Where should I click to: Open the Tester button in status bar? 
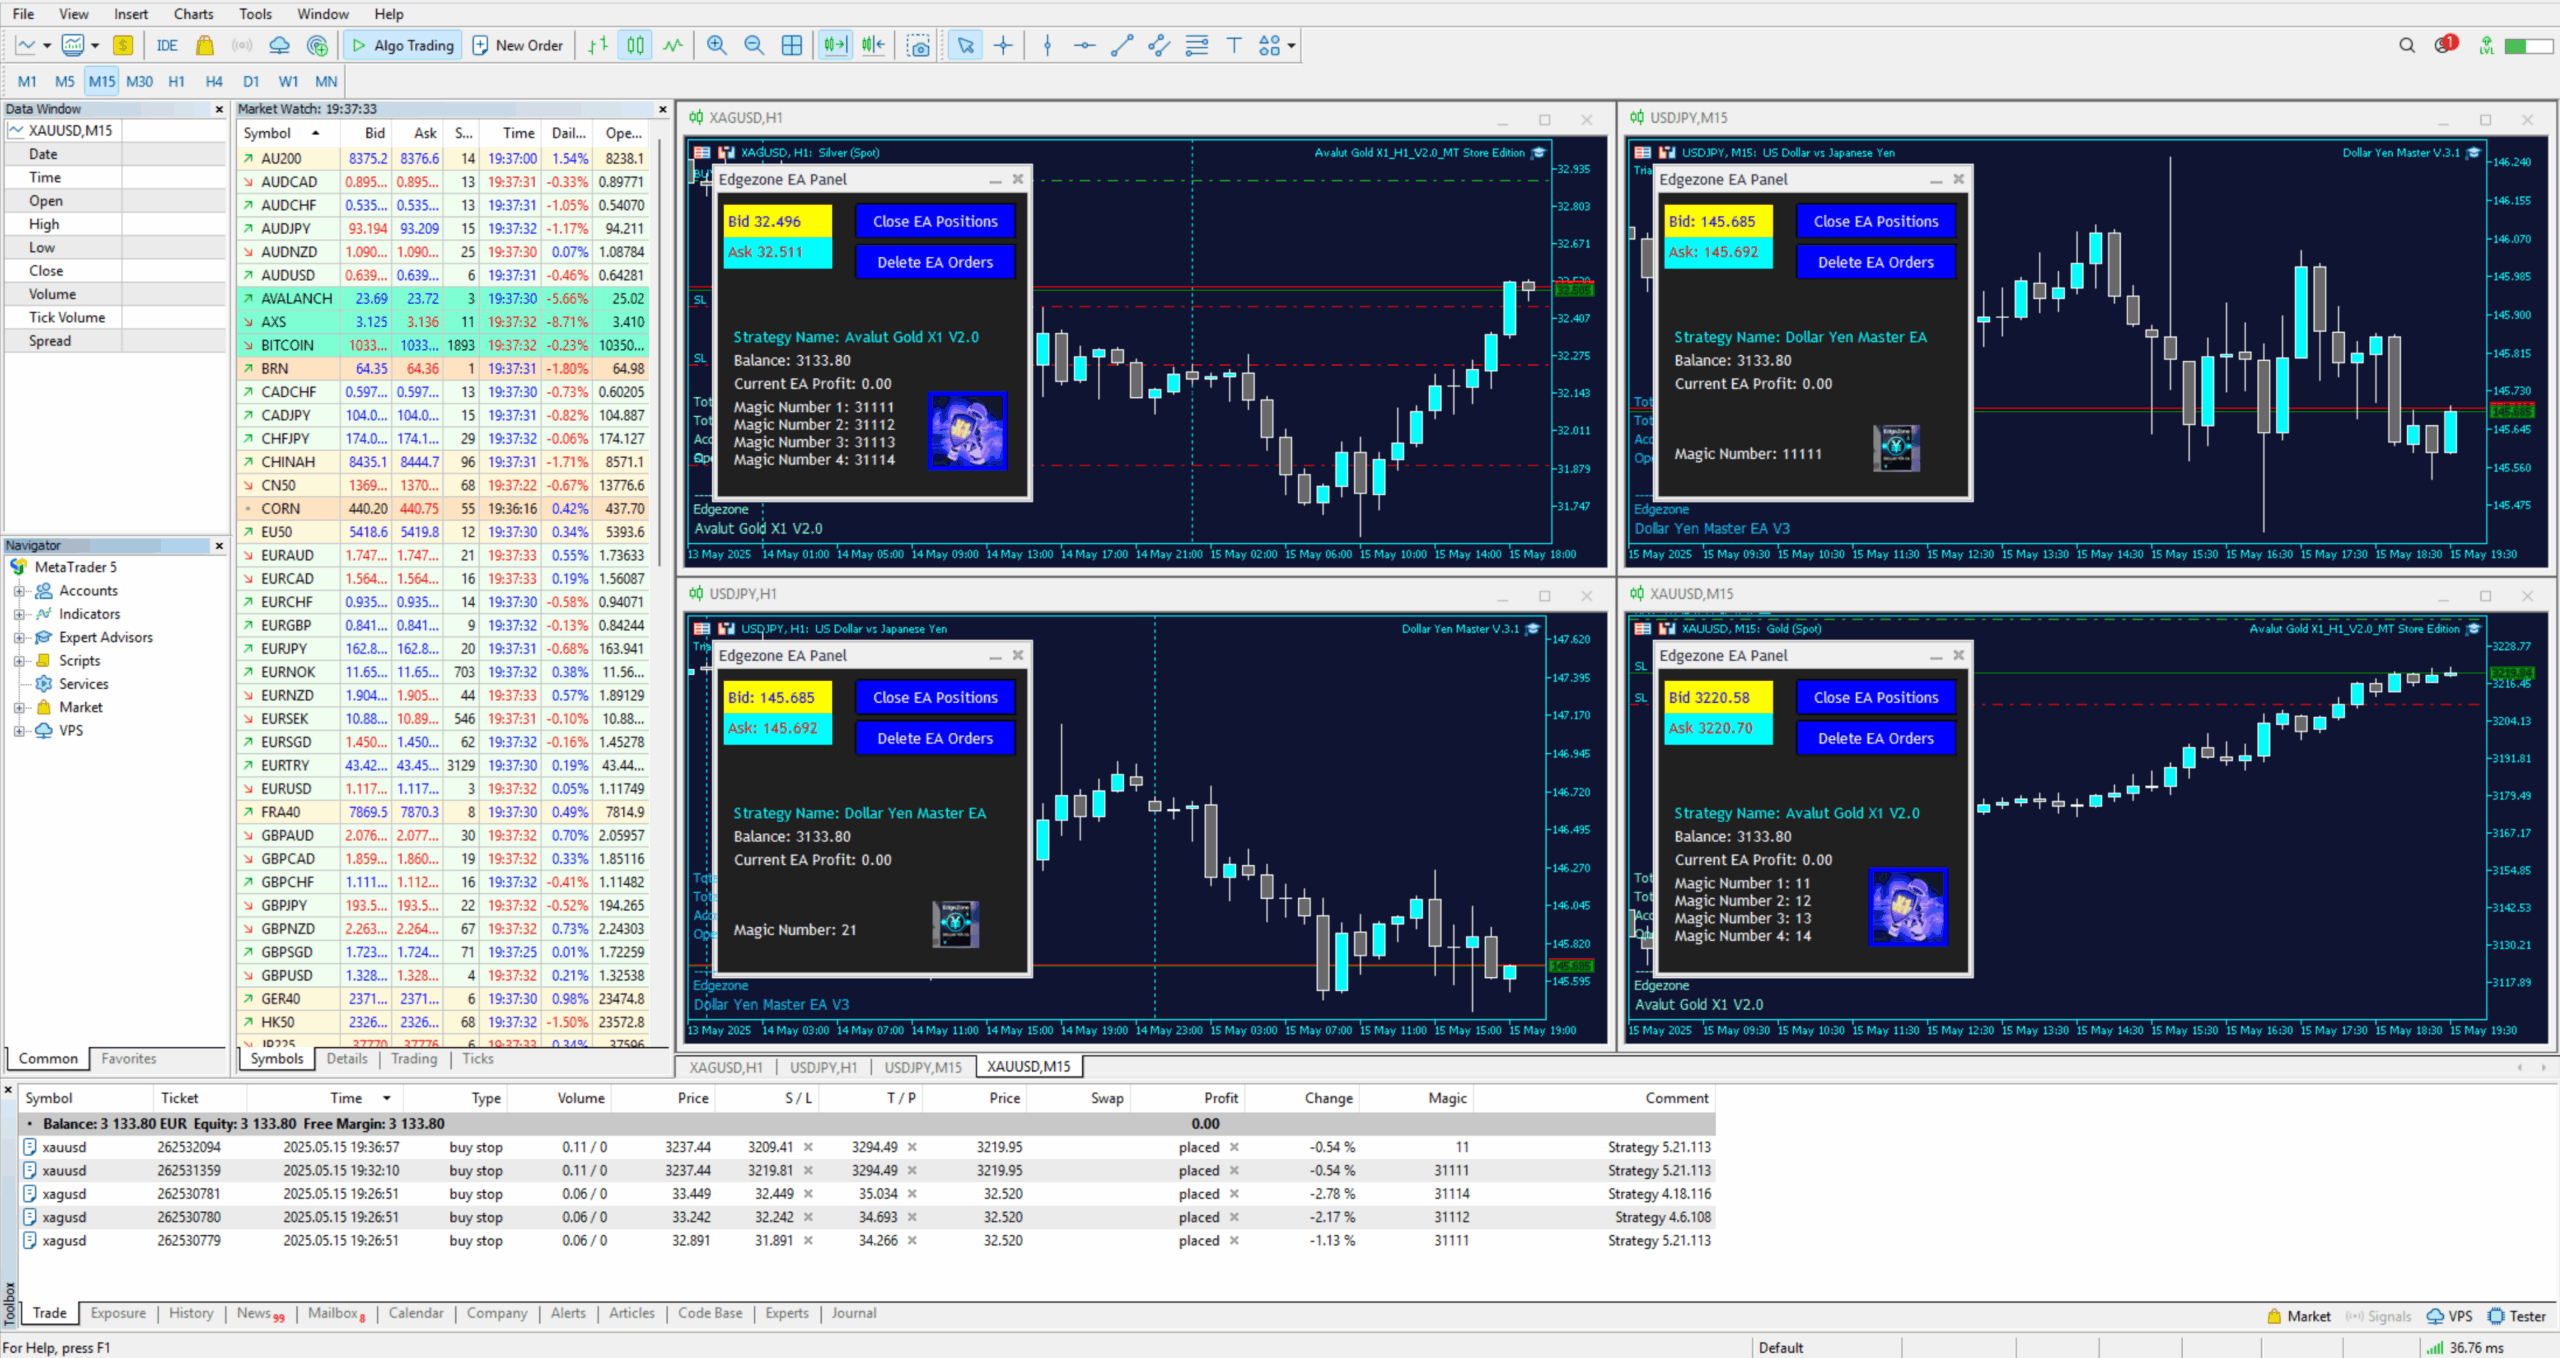pyautogui.click(x=2516, y=1316)
